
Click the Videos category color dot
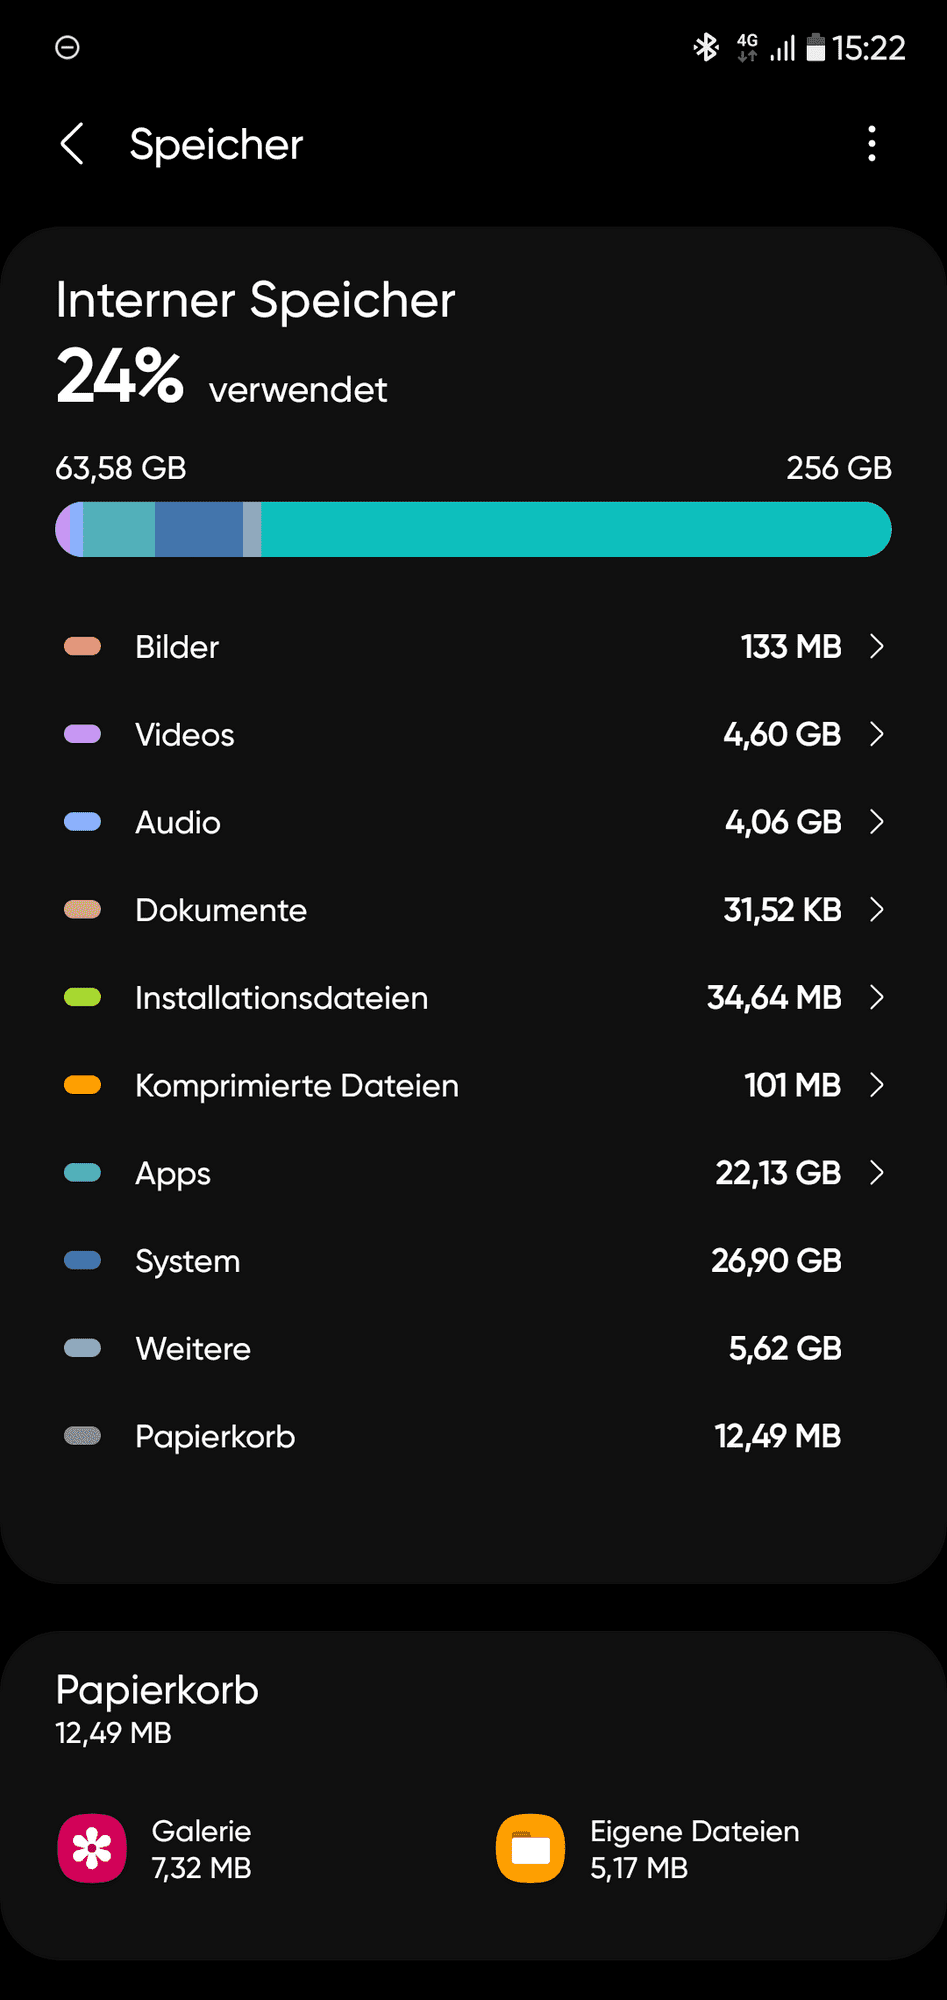(82, 734)
